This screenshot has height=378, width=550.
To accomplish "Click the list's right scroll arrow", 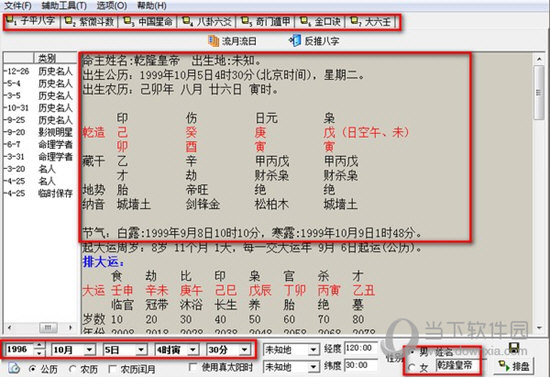I will (71, 328).
